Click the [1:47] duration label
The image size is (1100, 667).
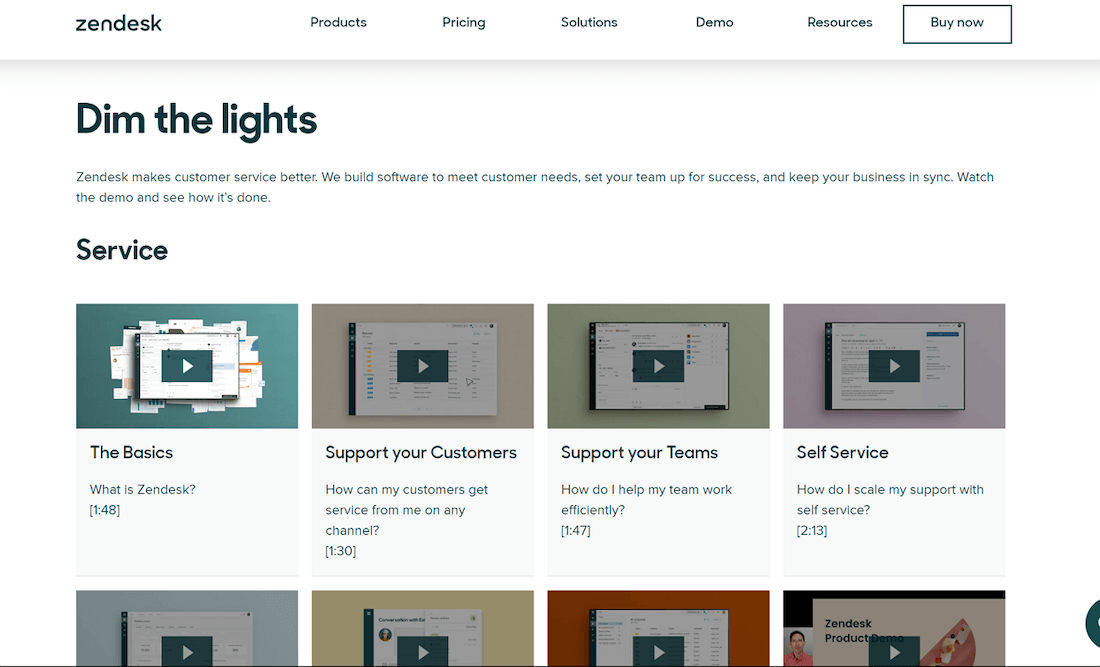click(575, 530)
